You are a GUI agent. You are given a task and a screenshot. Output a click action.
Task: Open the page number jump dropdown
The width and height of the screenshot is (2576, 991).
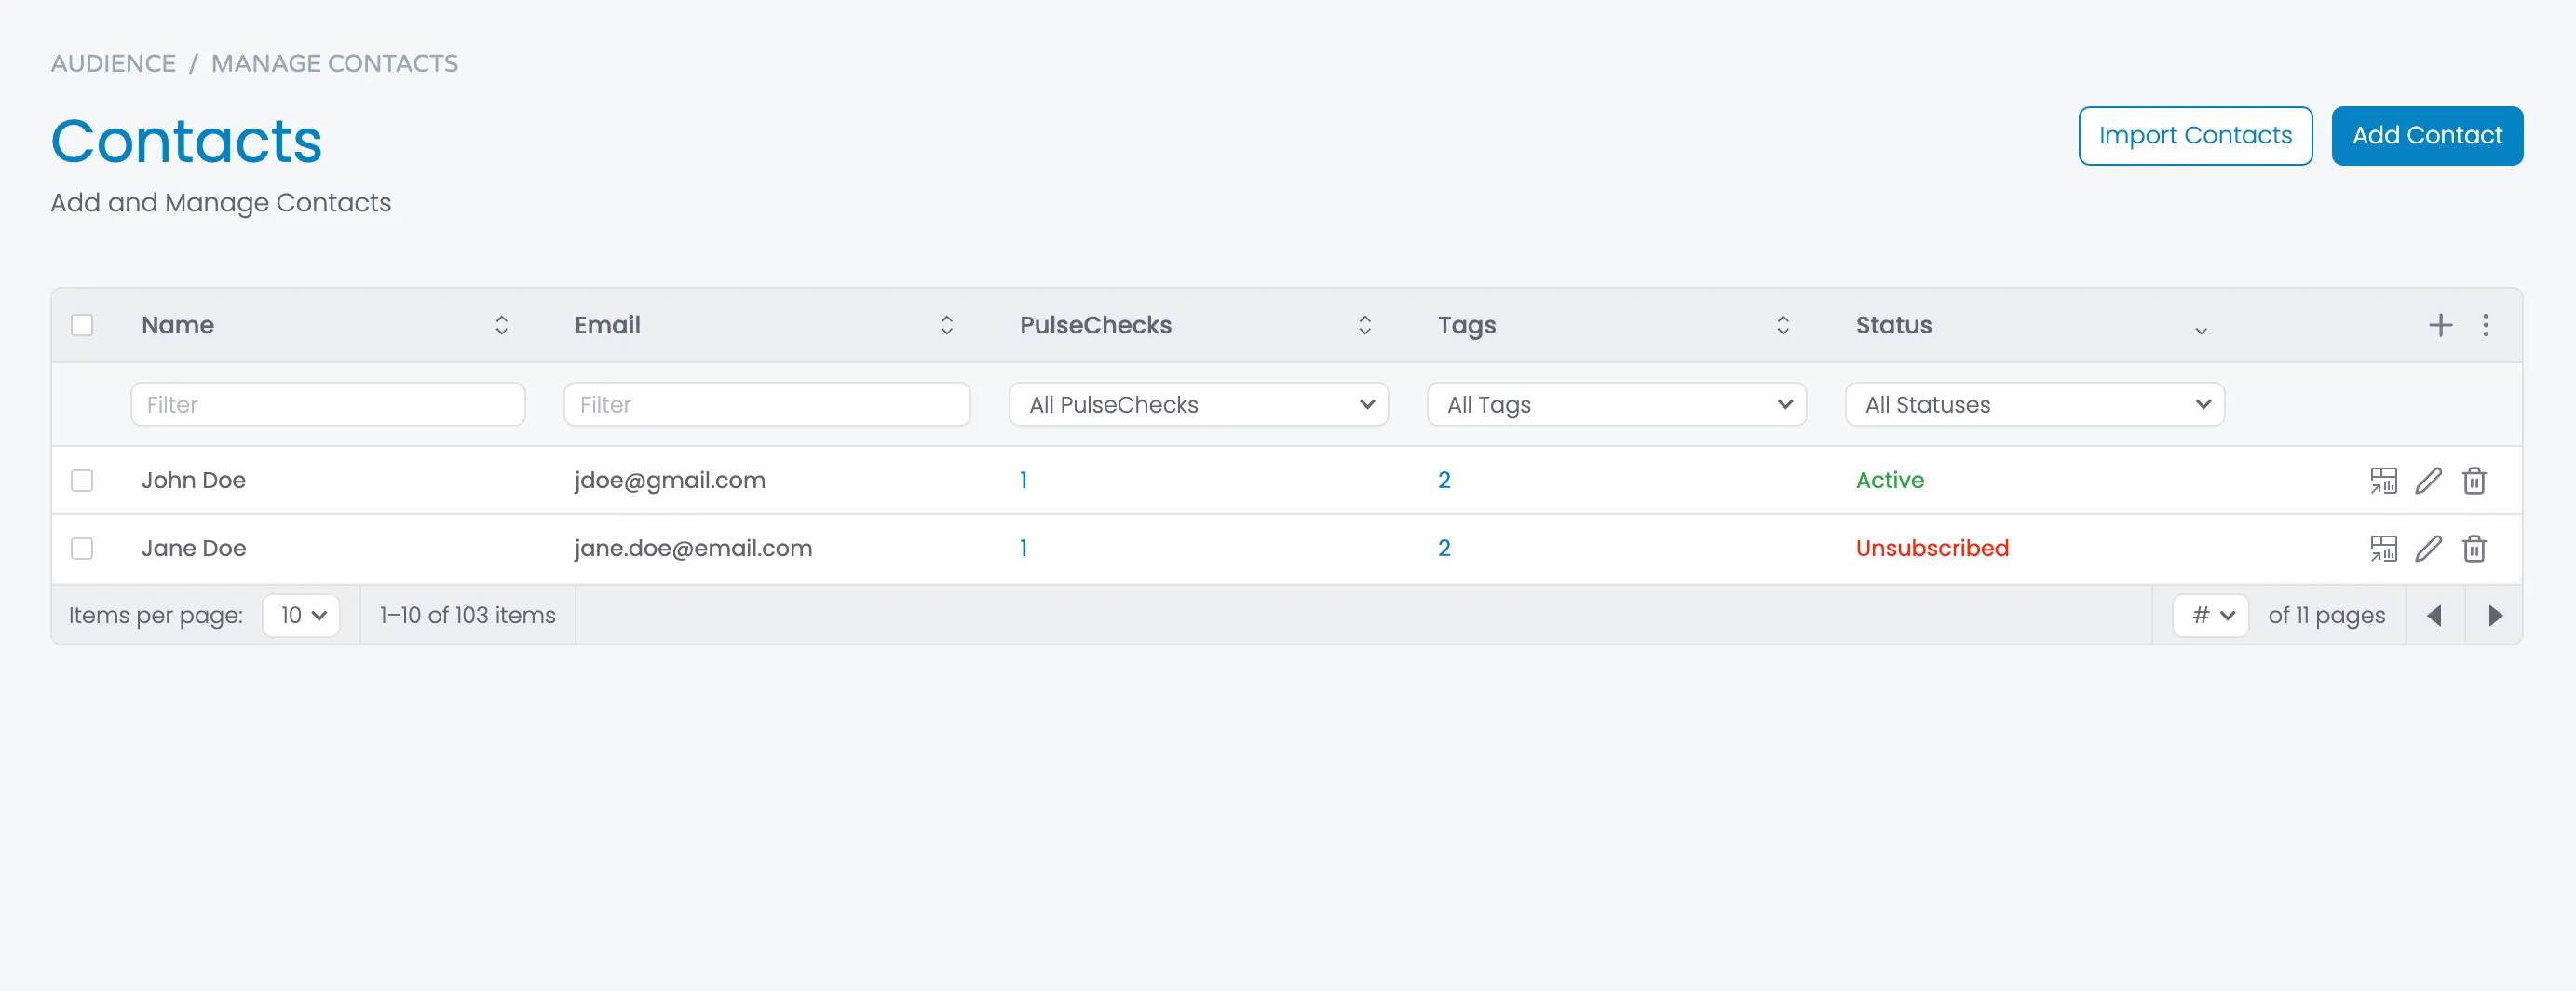click(2211, 616)
